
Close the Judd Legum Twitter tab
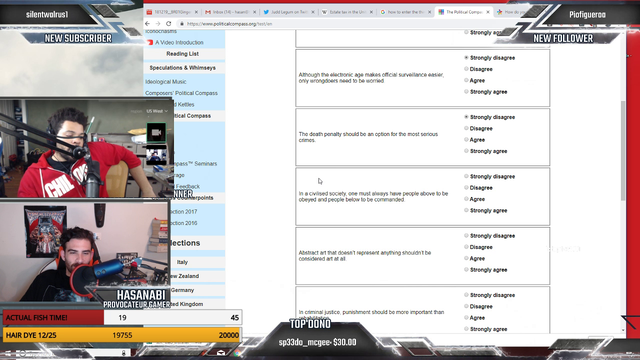point(313,12)
